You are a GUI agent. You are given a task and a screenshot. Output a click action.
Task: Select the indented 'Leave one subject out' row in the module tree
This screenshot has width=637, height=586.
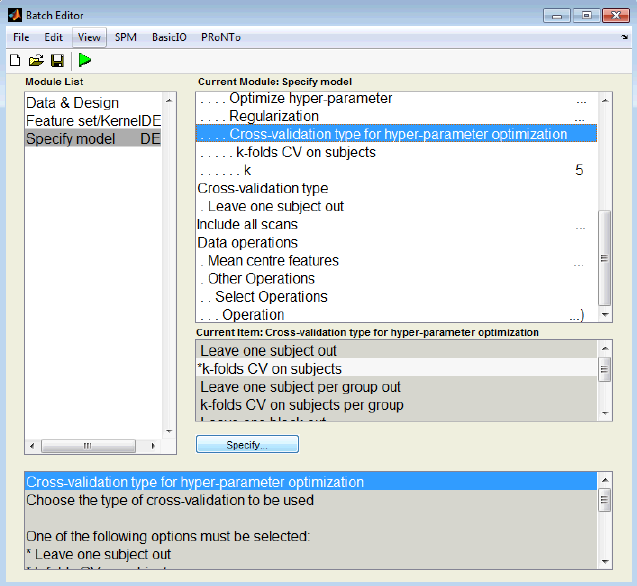pyautogui.click(x=396, y=206)
